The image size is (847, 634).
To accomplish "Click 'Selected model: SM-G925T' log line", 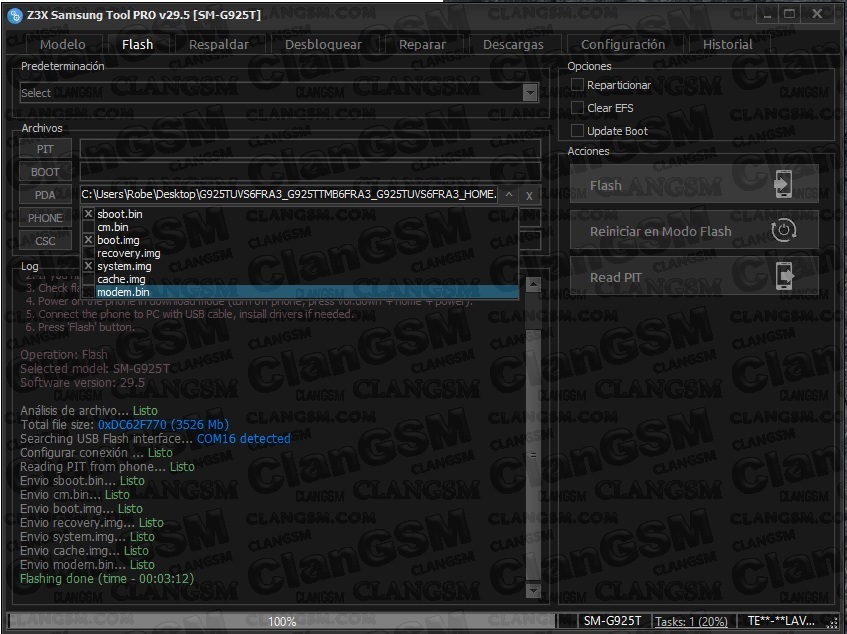I will point(95,368).
